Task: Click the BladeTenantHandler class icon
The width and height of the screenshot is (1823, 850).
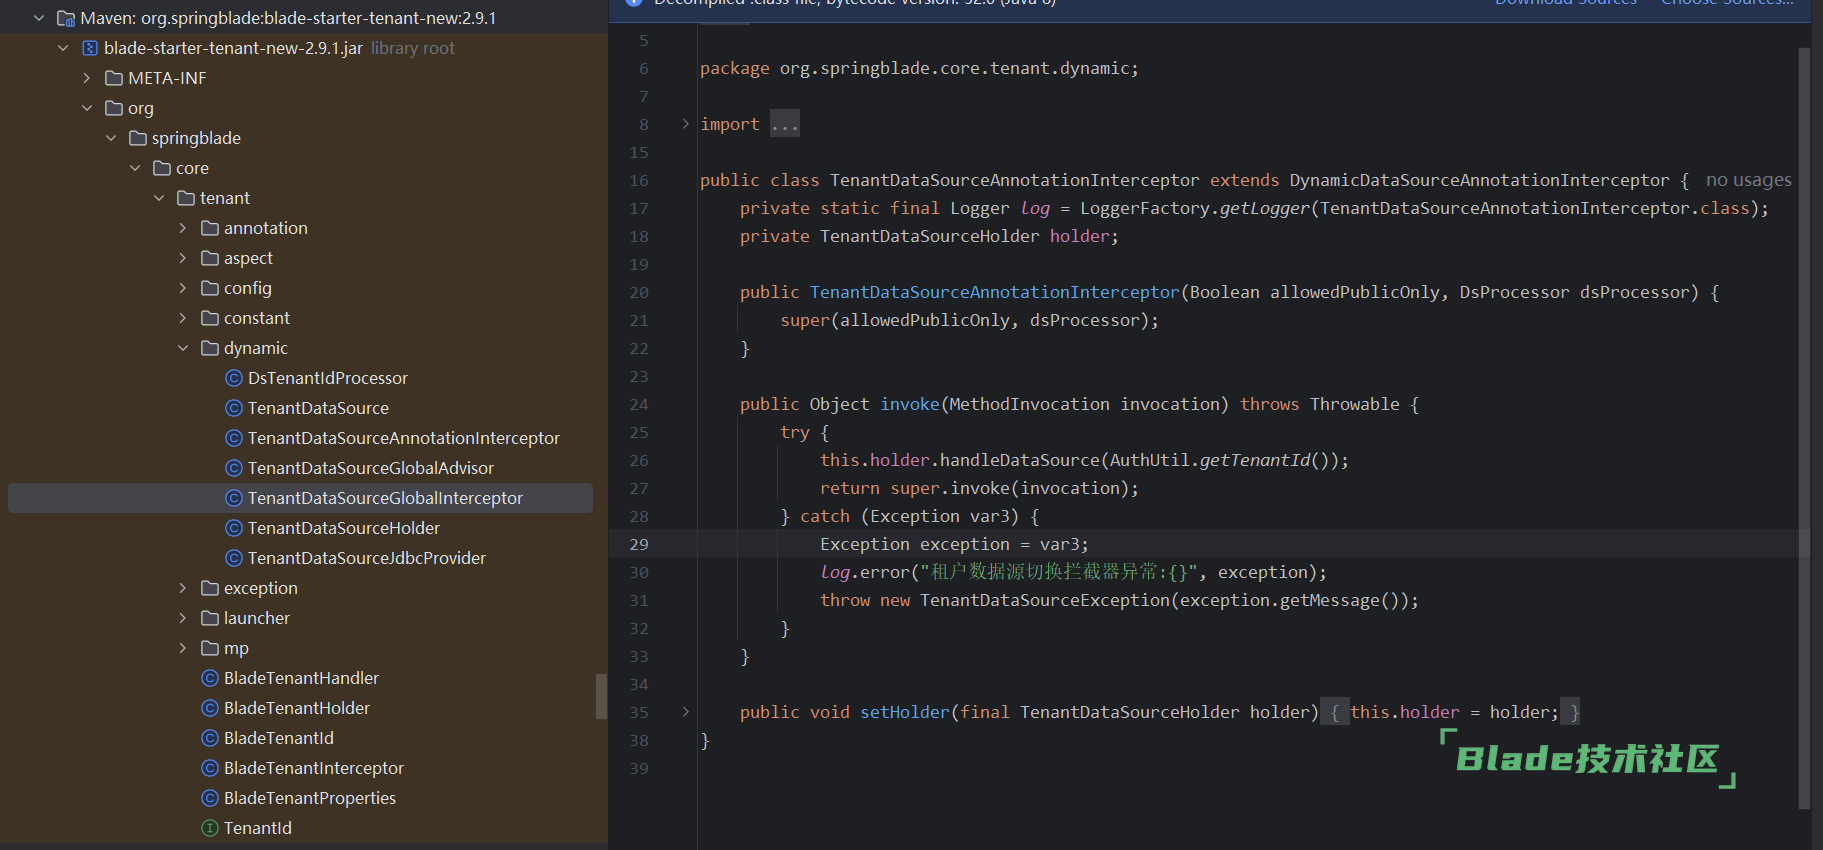Action: click(210, 678)
